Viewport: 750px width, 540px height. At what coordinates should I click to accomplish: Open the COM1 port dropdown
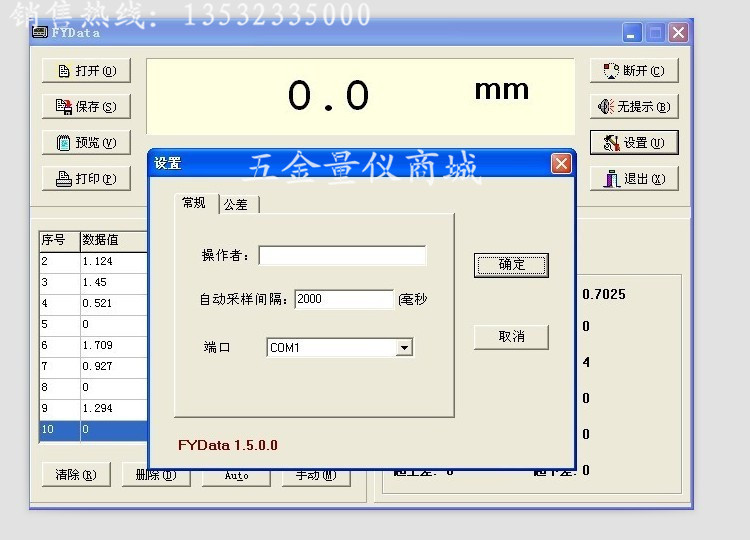point(340,347)
